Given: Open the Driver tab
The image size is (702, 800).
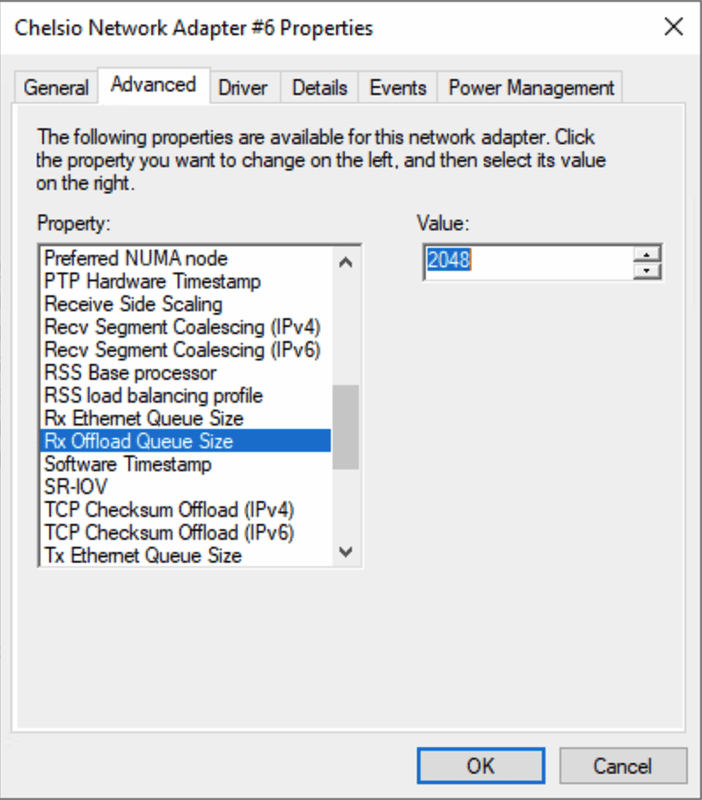Looking at the screenshot, I should [243, 87].
